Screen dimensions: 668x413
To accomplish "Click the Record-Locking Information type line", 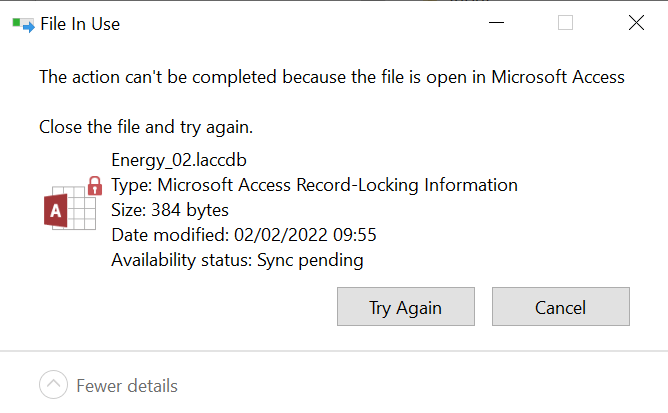I will click(314, 185).
